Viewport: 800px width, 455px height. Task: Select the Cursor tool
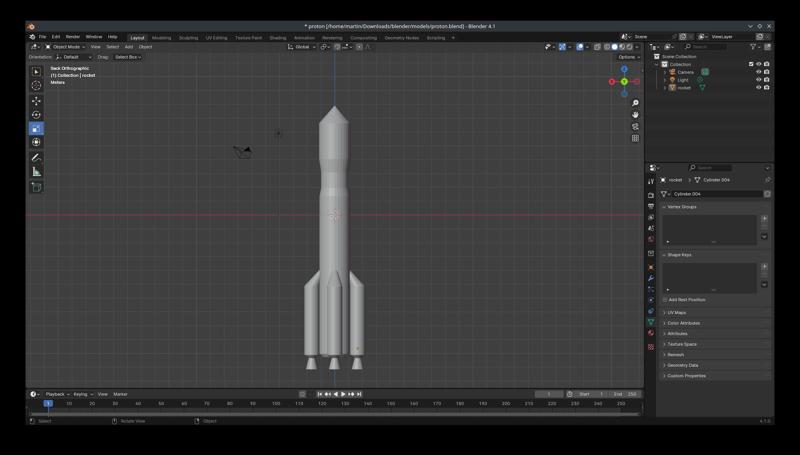point(36,86)
